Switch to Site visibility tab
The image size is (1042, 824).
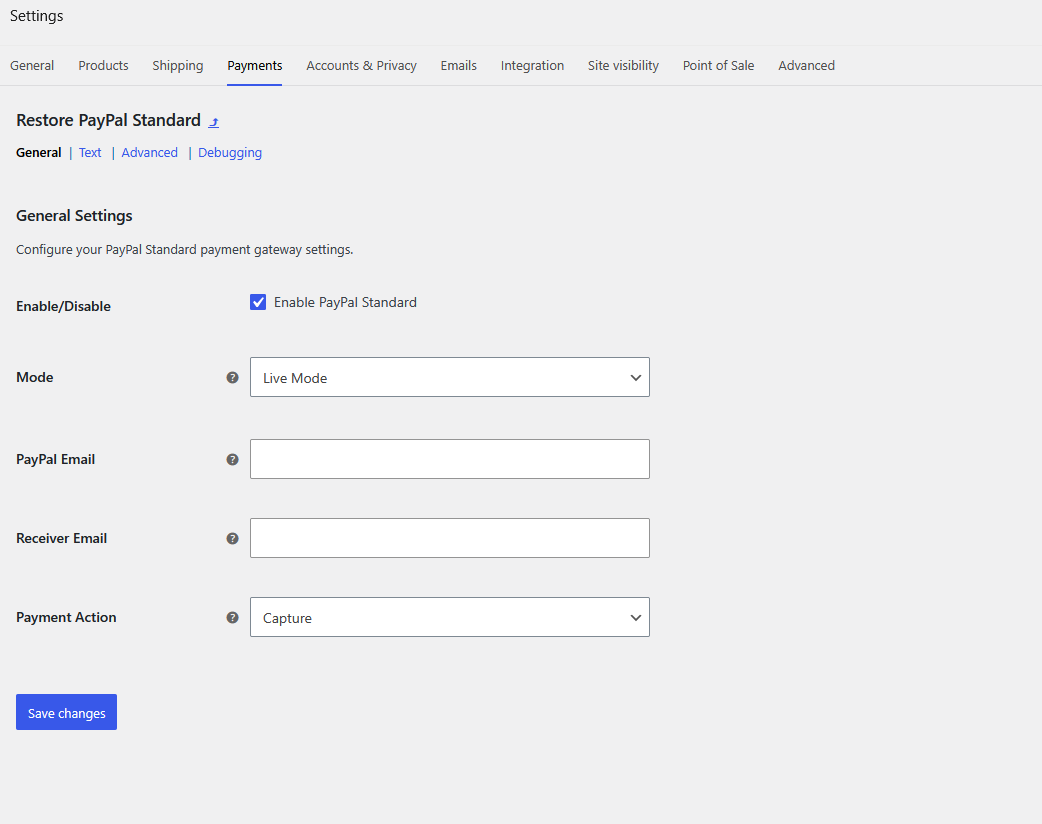coord(623,66)
